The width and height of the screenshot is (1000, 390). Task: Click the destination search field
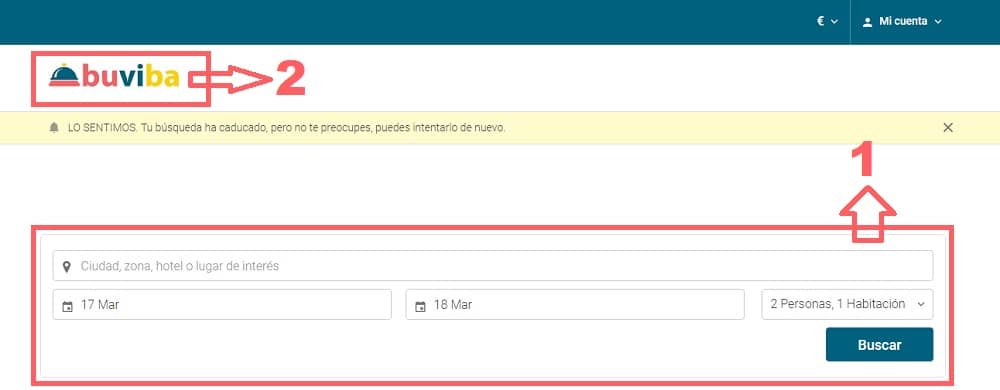(492, 266)
